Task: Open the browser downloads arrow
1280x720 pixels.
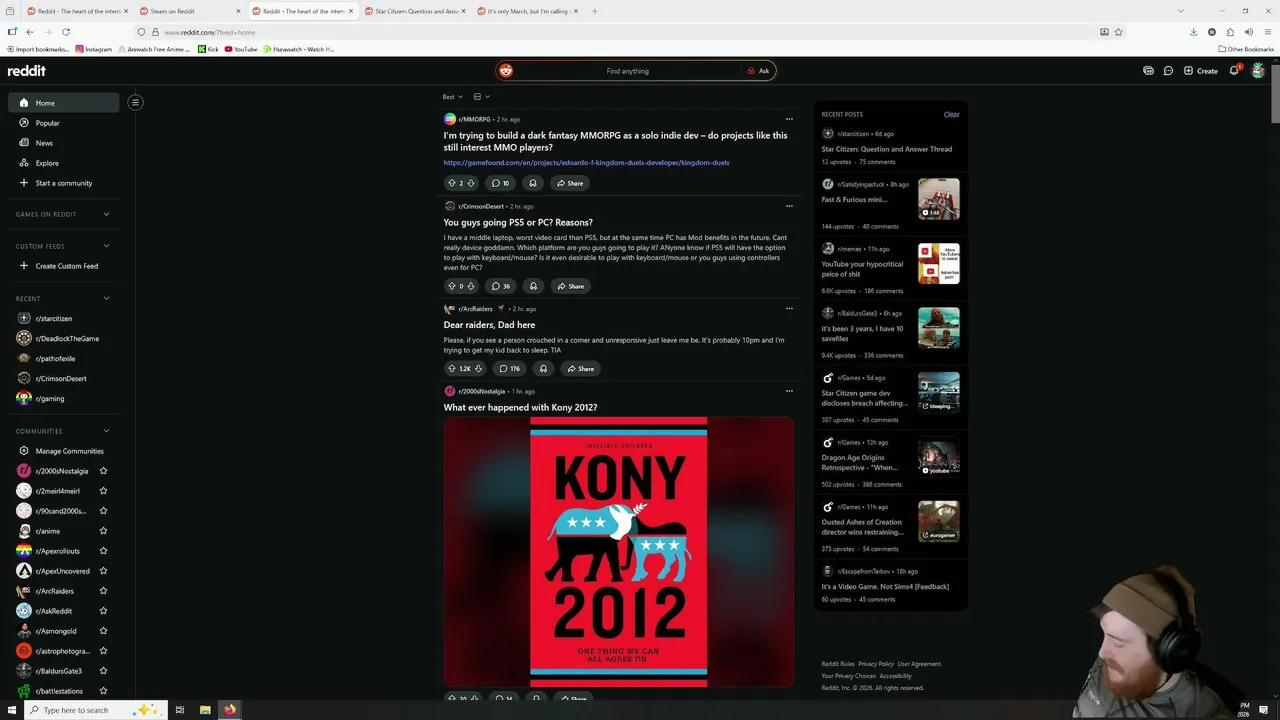Action: [x=1193, y=32]
